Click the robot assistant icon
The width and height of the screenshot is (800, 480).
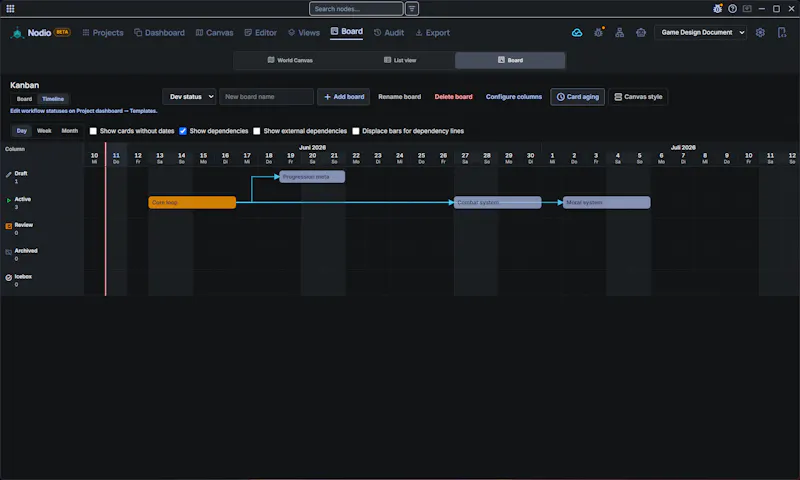pyautogui.click(x=641, y=33)
